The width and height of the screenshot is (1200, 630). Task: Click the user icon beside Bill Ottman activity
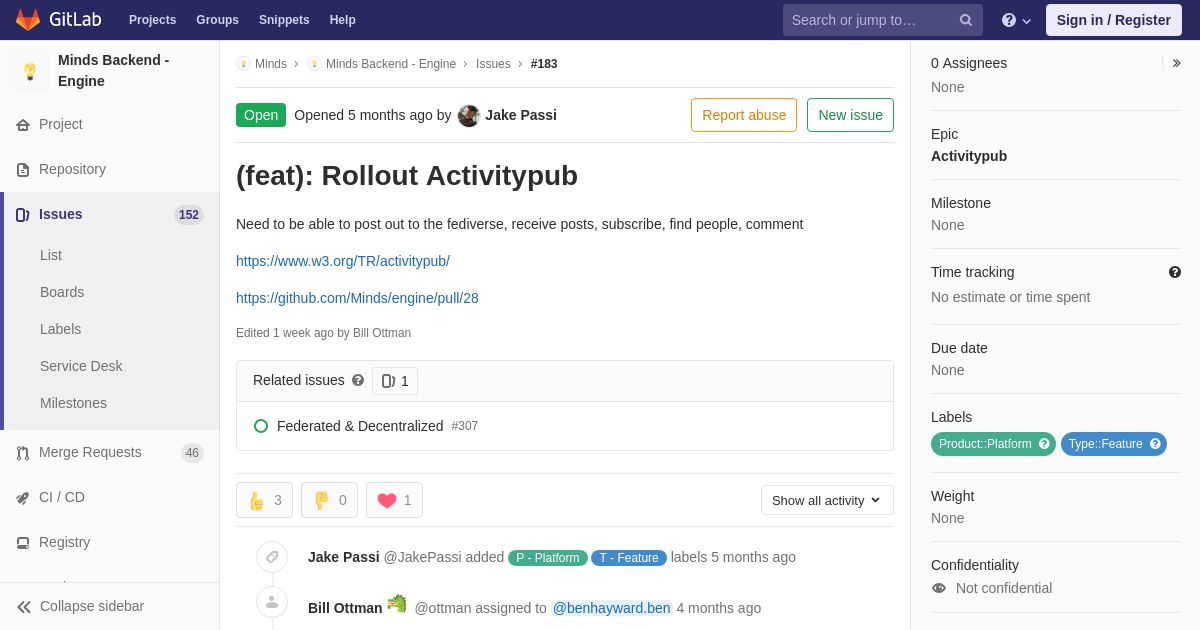point(272,602)
